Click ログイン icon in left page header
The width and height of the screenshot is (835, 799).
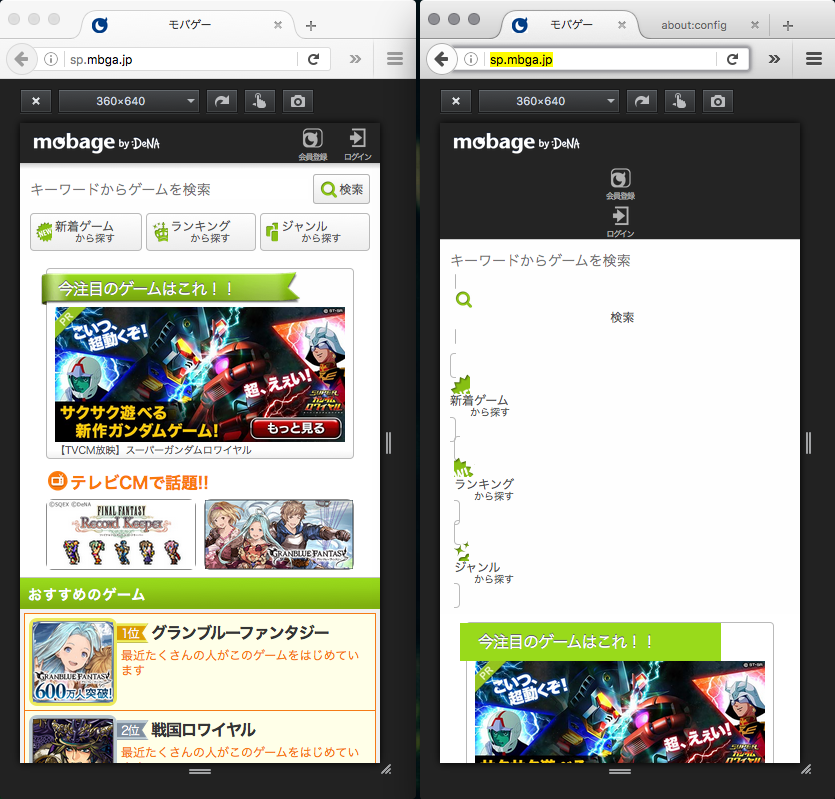click(x=357, y=144)
